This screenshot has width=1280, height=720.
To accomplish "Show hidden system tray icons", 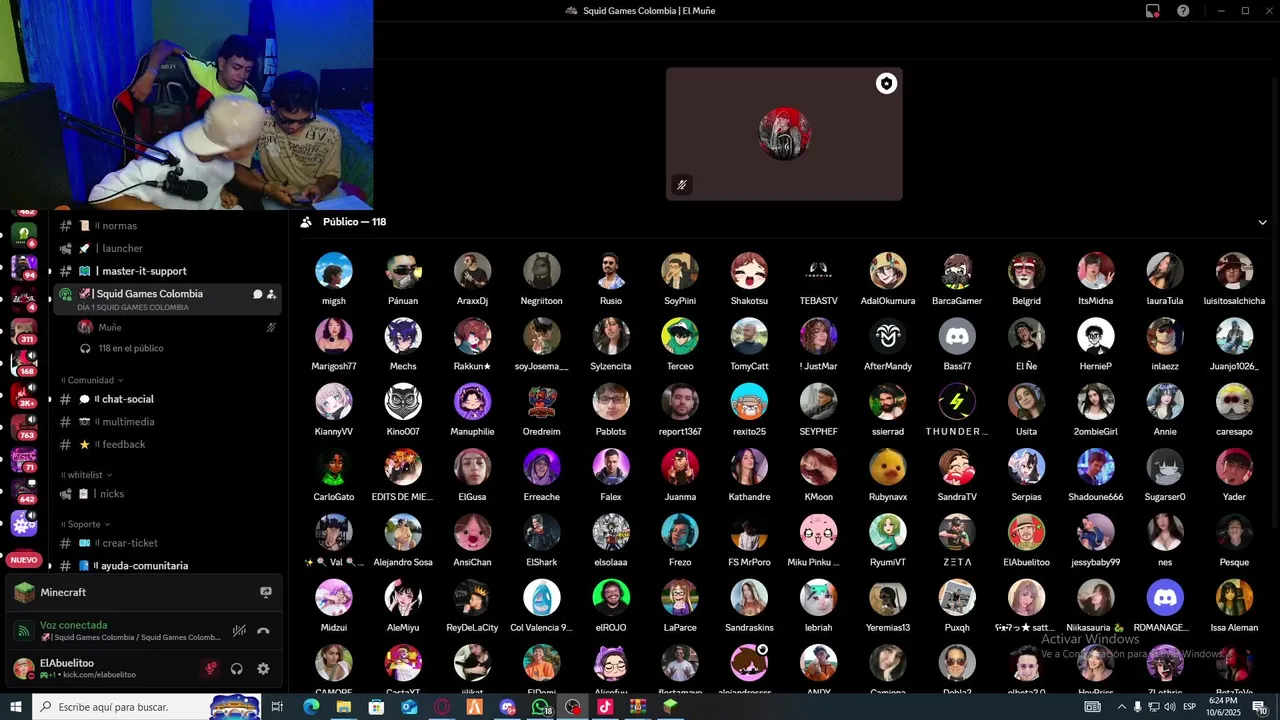I will click(x=1121, y=707).
